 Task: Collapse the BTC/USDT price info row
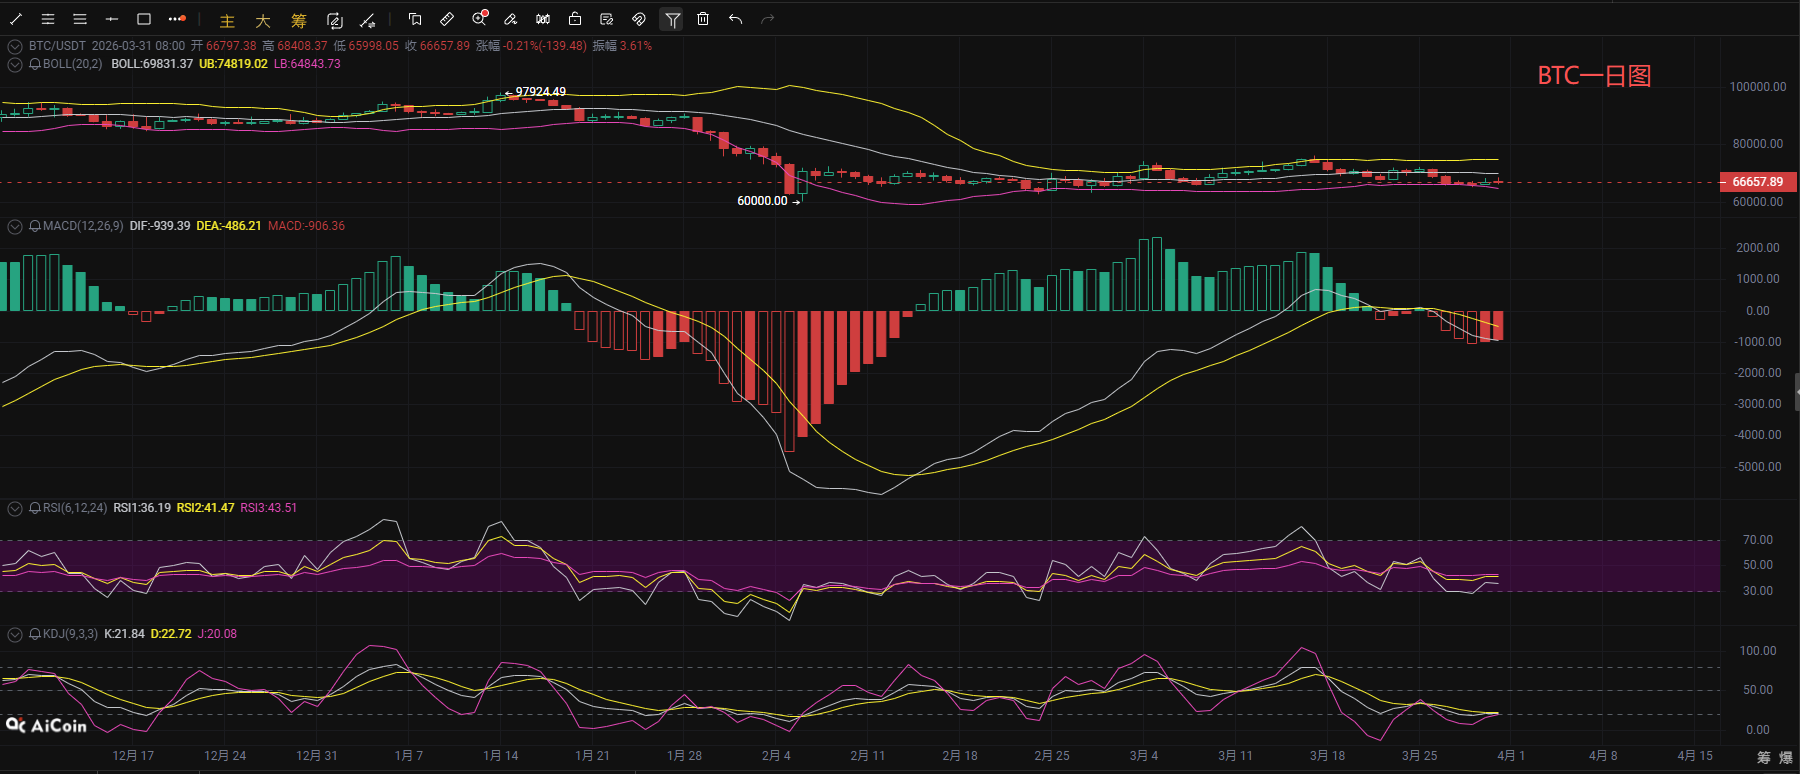[x=15, y=46]
